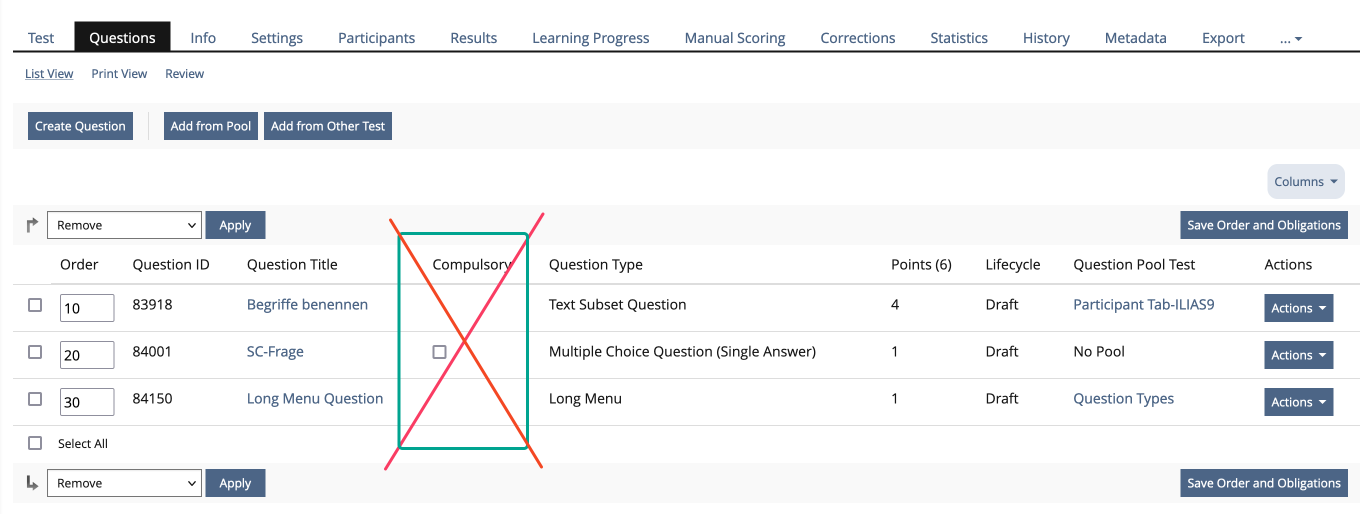The width and height of the screenshot is (1370, 514).
Task: Expand Actions menu for SC-Frage row
Action: (x=1298, y=355)
